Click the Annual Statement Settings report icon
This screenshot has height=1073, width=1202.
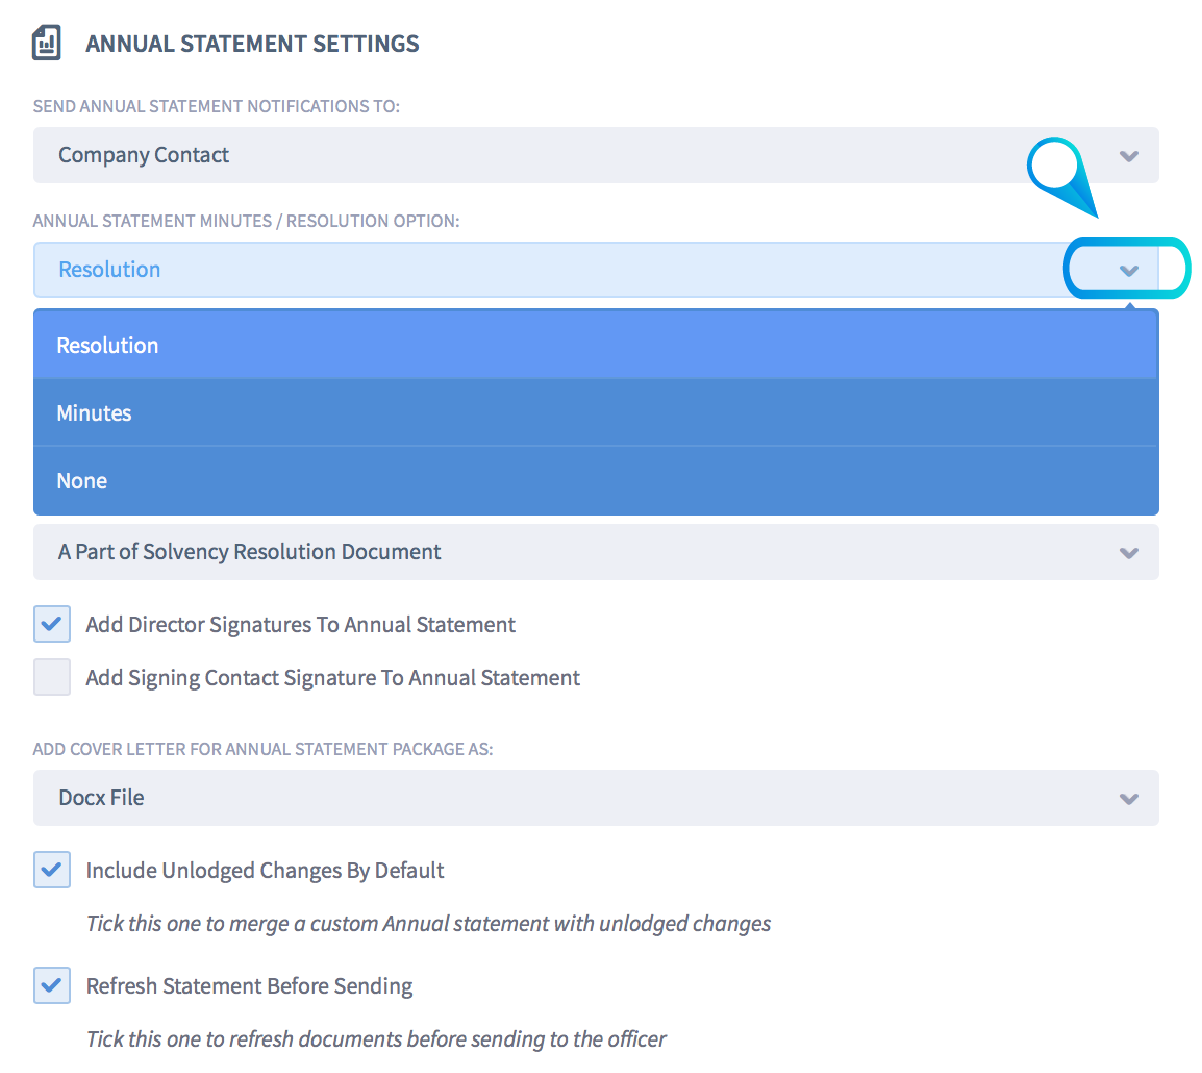[x=46, y=43]
